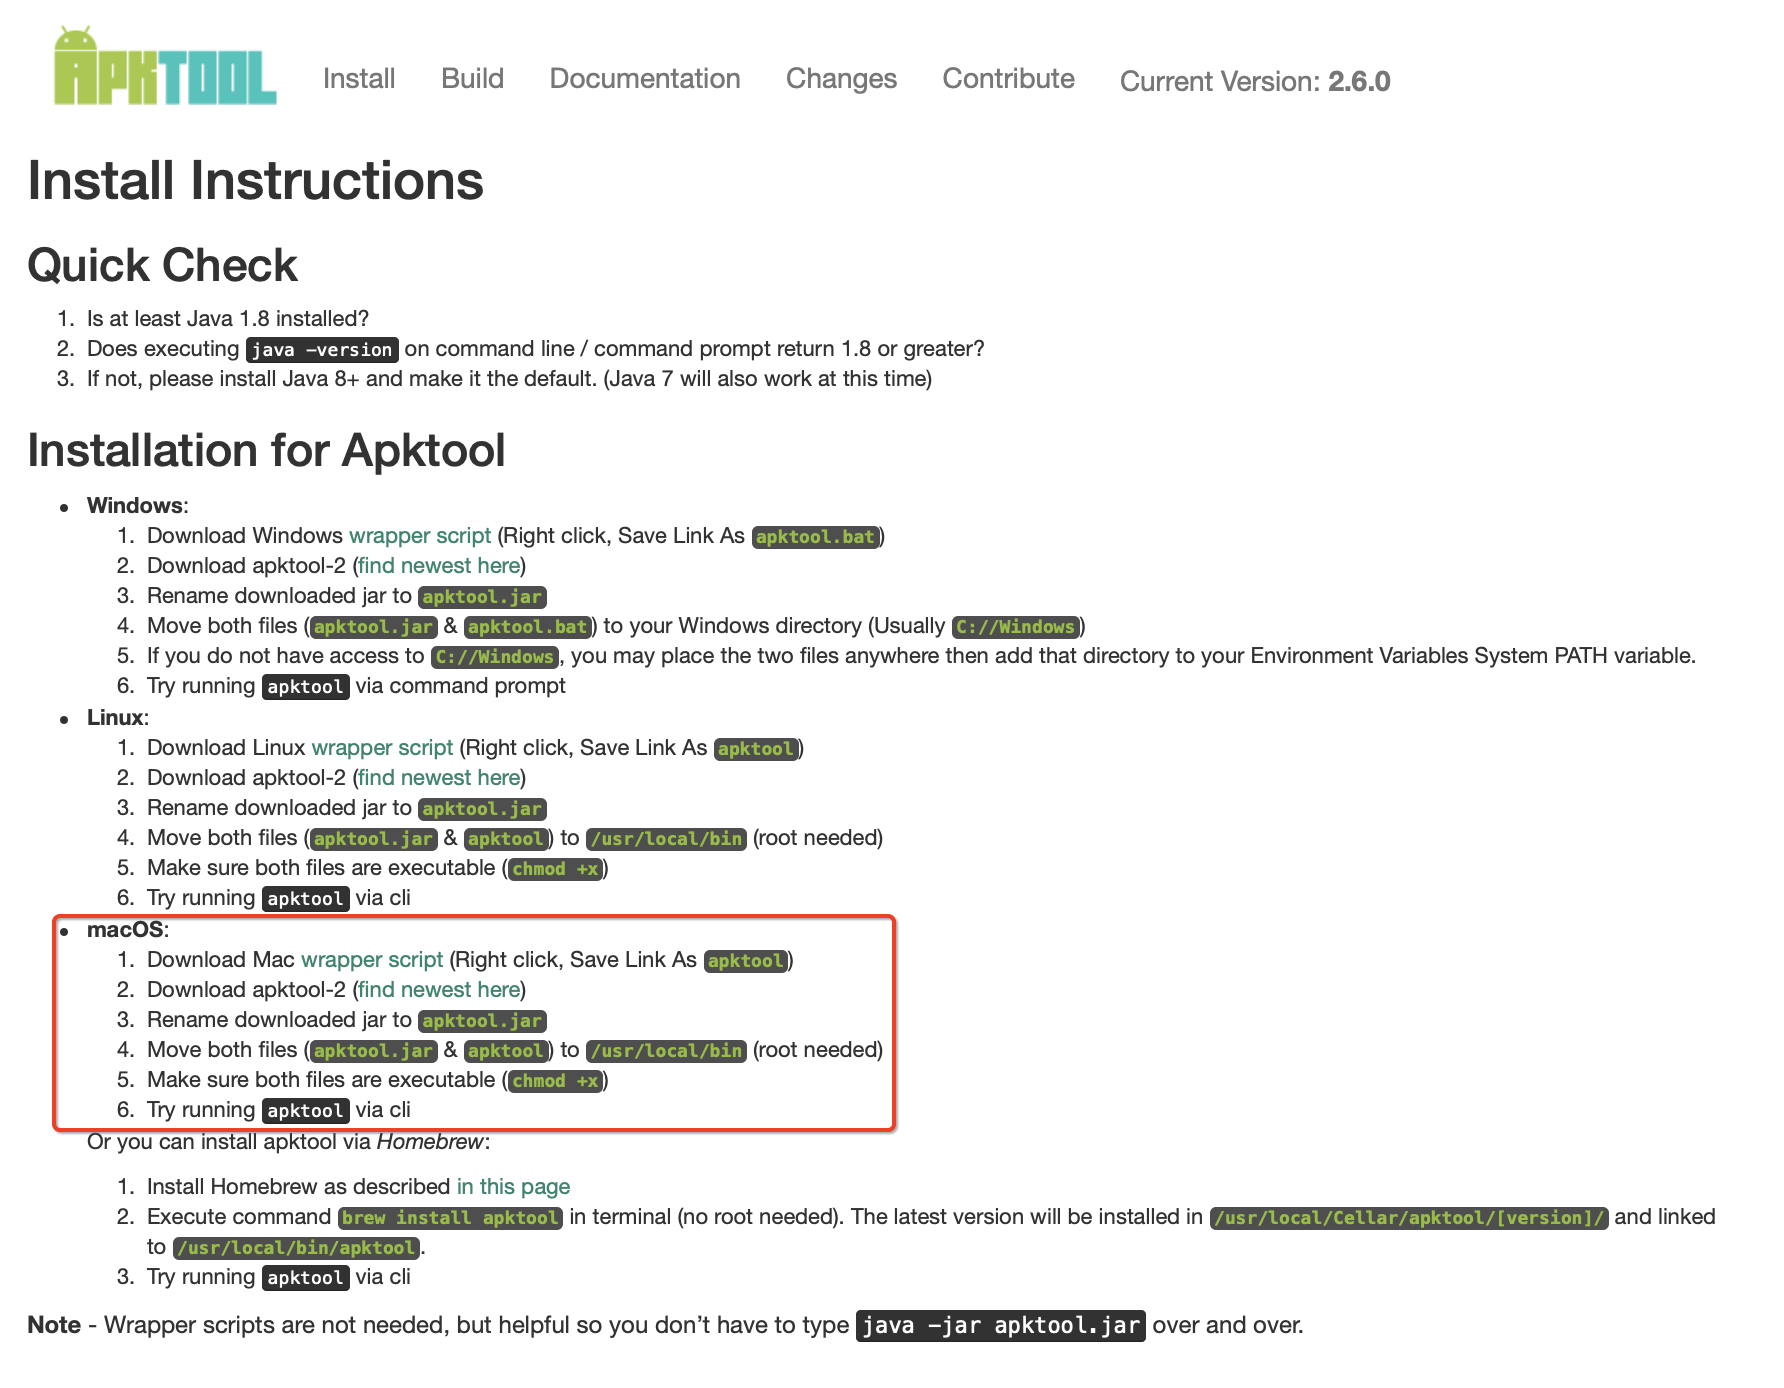Open the Changes page

[x=841, y=79]
